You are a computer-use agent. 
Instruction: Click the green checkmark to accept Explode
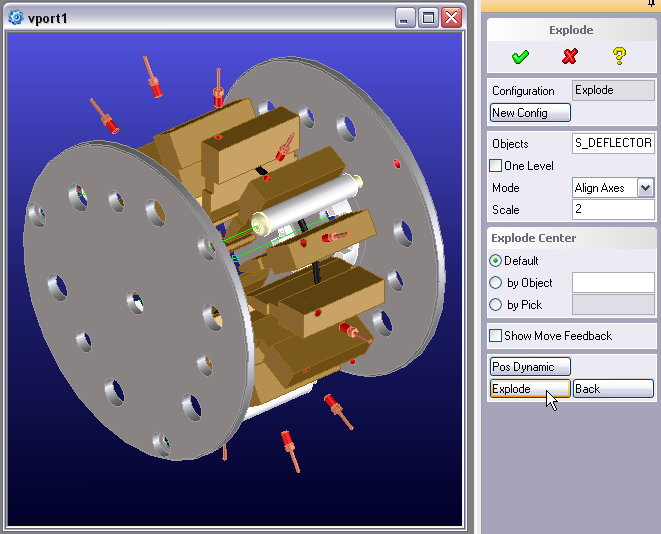tap(520, 57)
